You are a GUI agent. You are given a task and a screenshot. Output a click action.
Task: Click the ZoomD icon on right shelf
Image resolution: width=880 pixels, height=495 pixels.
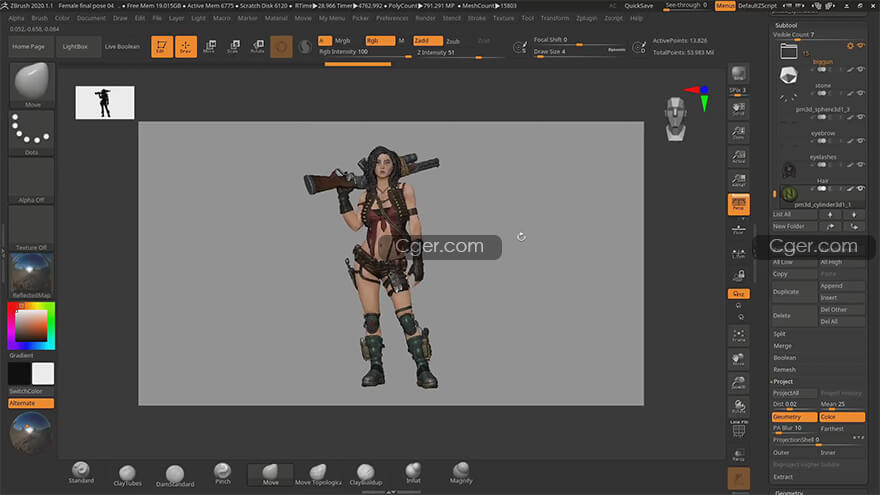click(x=739, y=383)
